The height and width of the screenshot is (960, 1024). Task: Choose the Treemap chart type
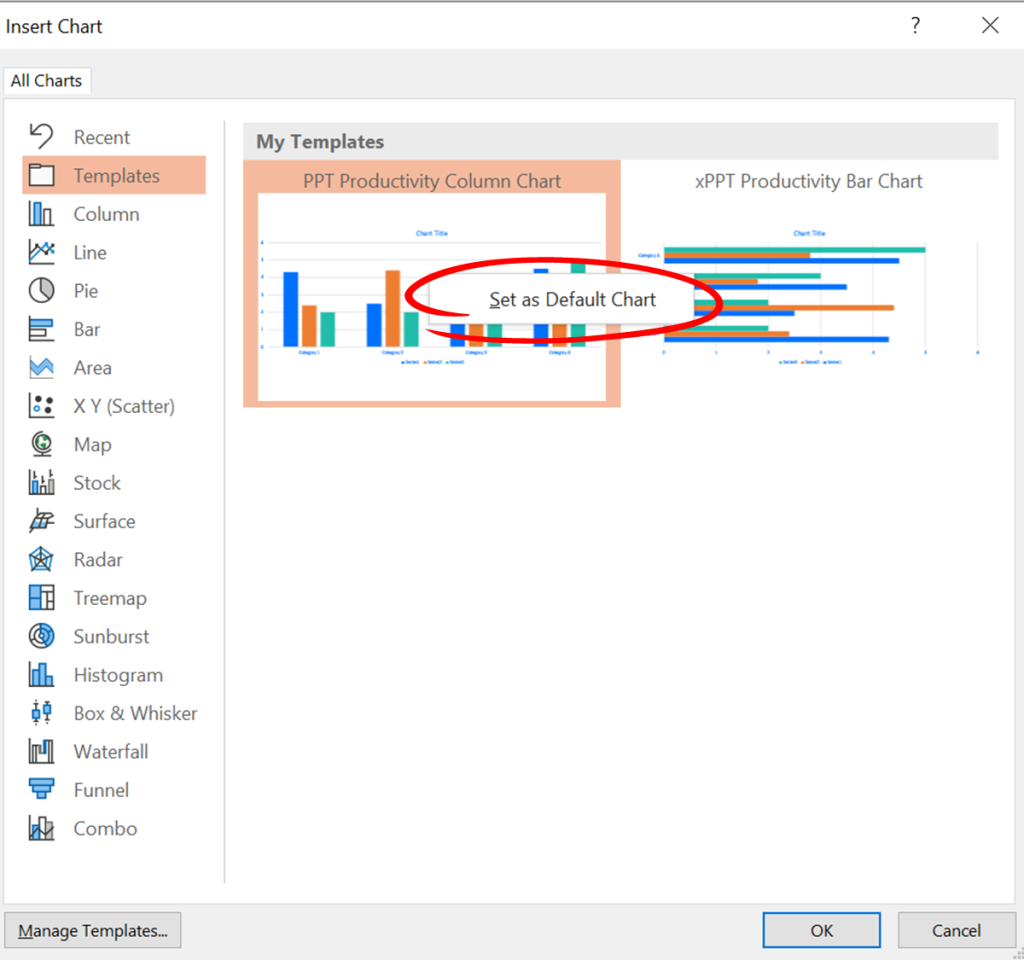coord(109,598)
